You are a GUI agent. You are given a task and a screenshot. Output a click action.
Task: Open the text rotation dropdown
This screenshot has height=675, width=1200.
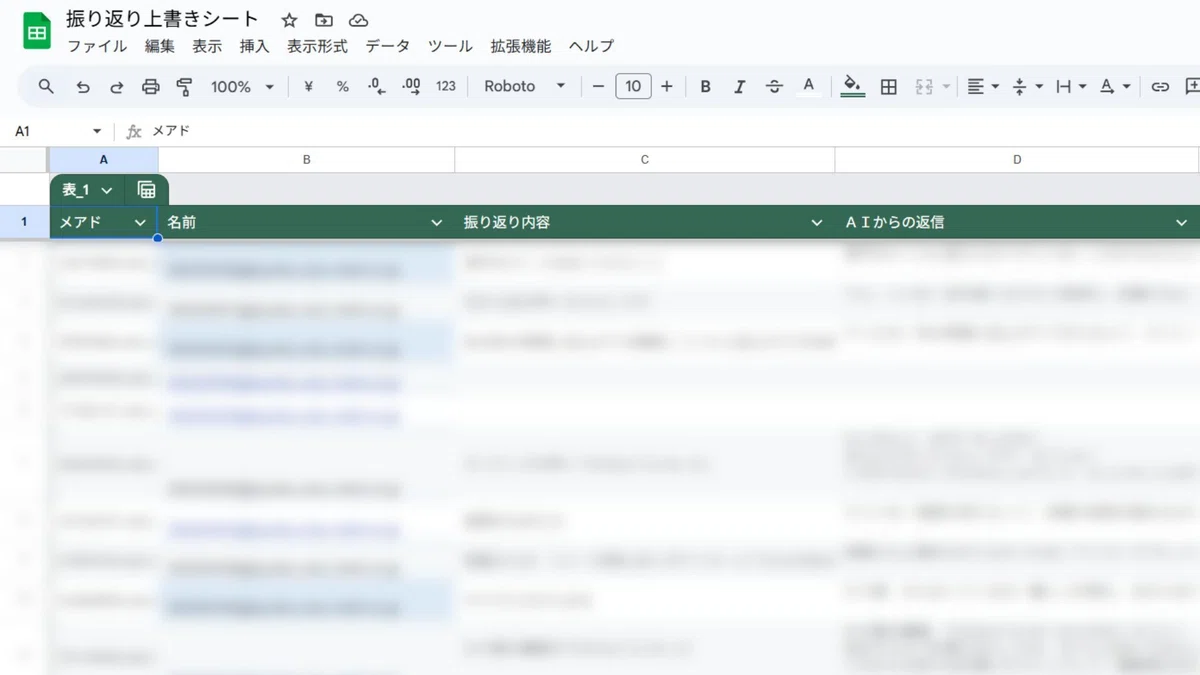click(x=1115, y=87)
